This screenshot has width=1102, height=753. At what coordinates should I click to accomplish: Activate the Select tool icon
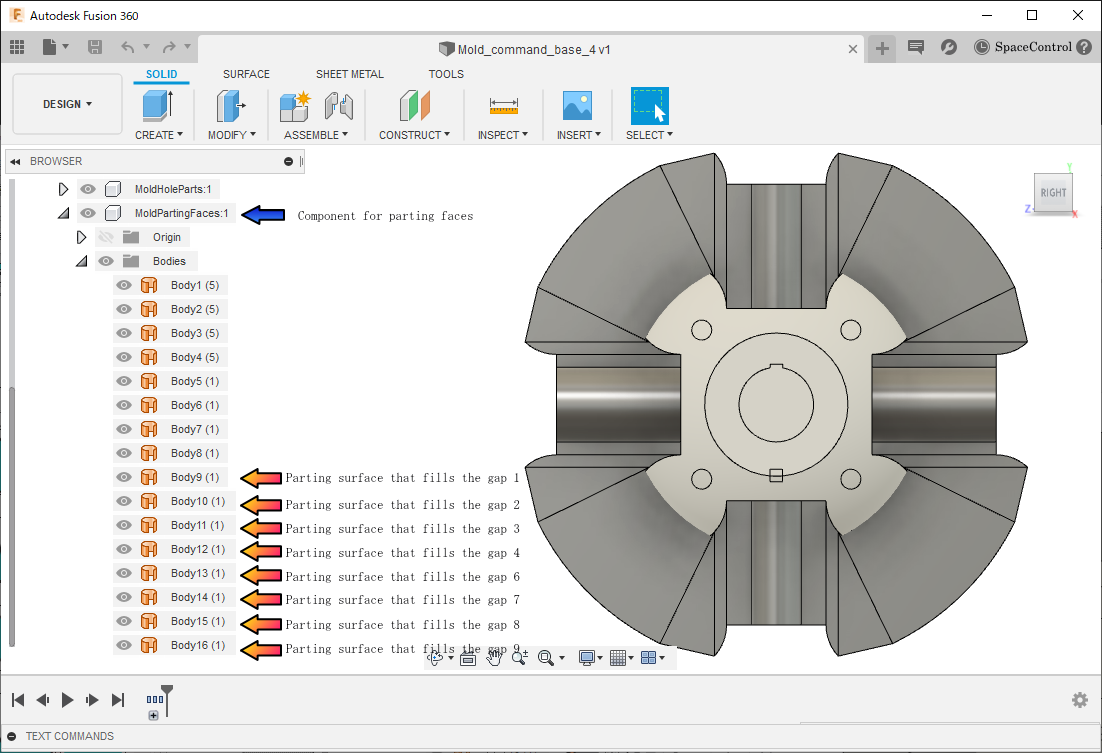point(649,105)
